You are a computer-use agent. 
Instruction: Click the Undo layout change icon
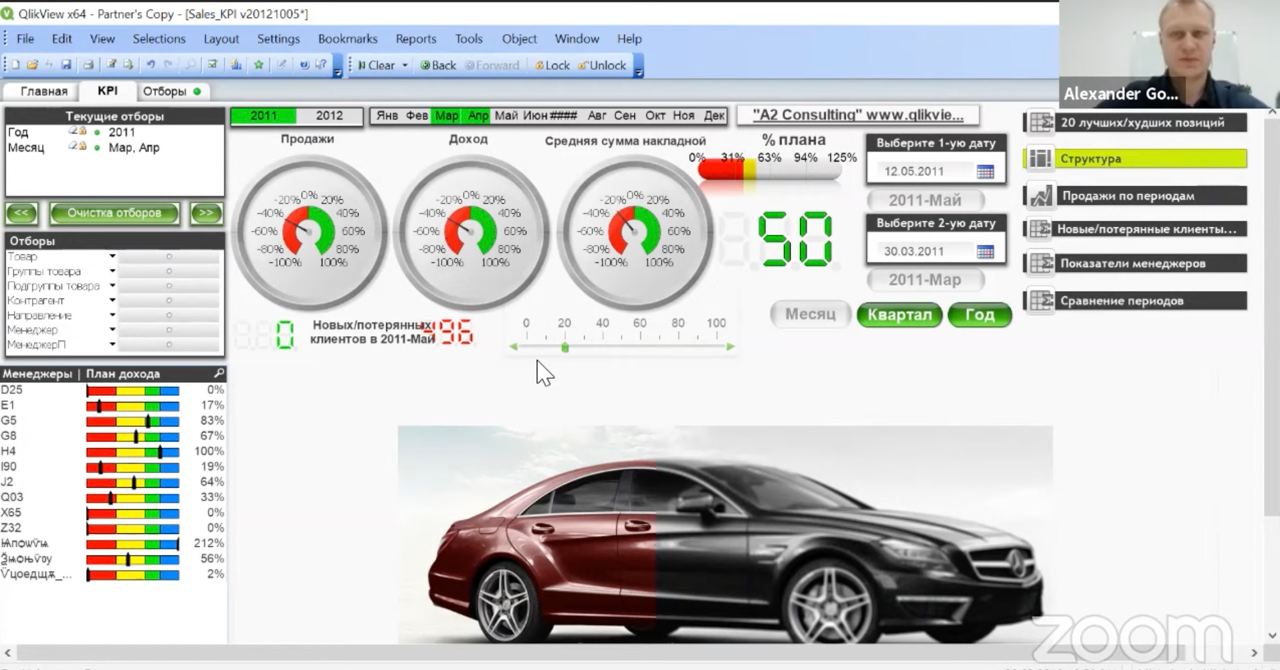(151, 65)
